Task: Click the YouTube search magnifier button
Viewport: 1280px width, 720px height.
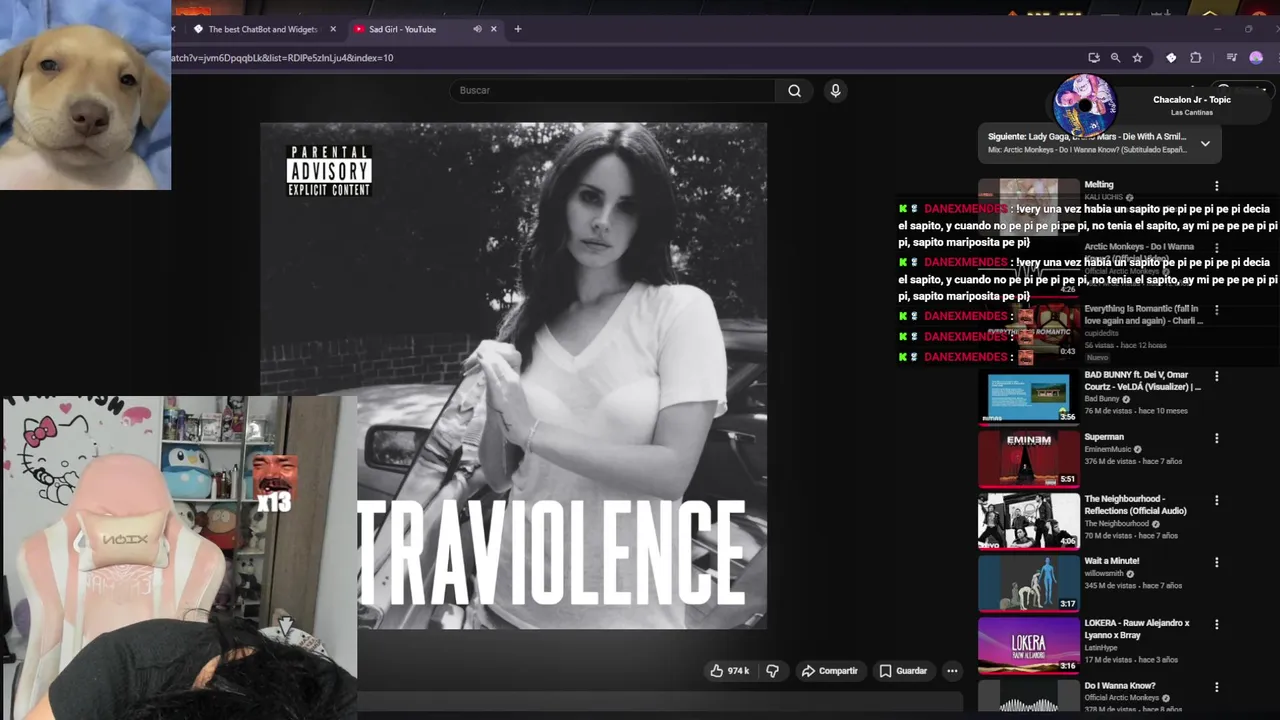Action: click(794, 91)
